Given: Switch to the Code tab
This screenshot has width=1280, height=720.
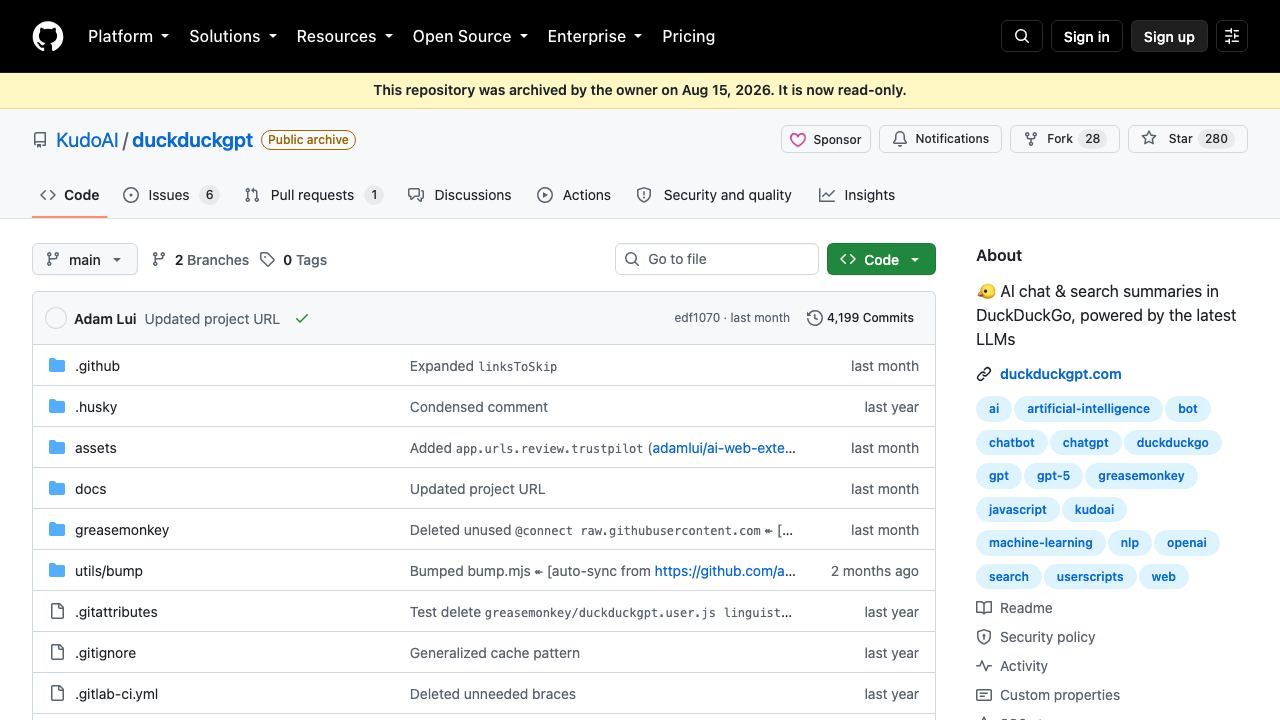Looking at the screenshot, I should point(70,195).
